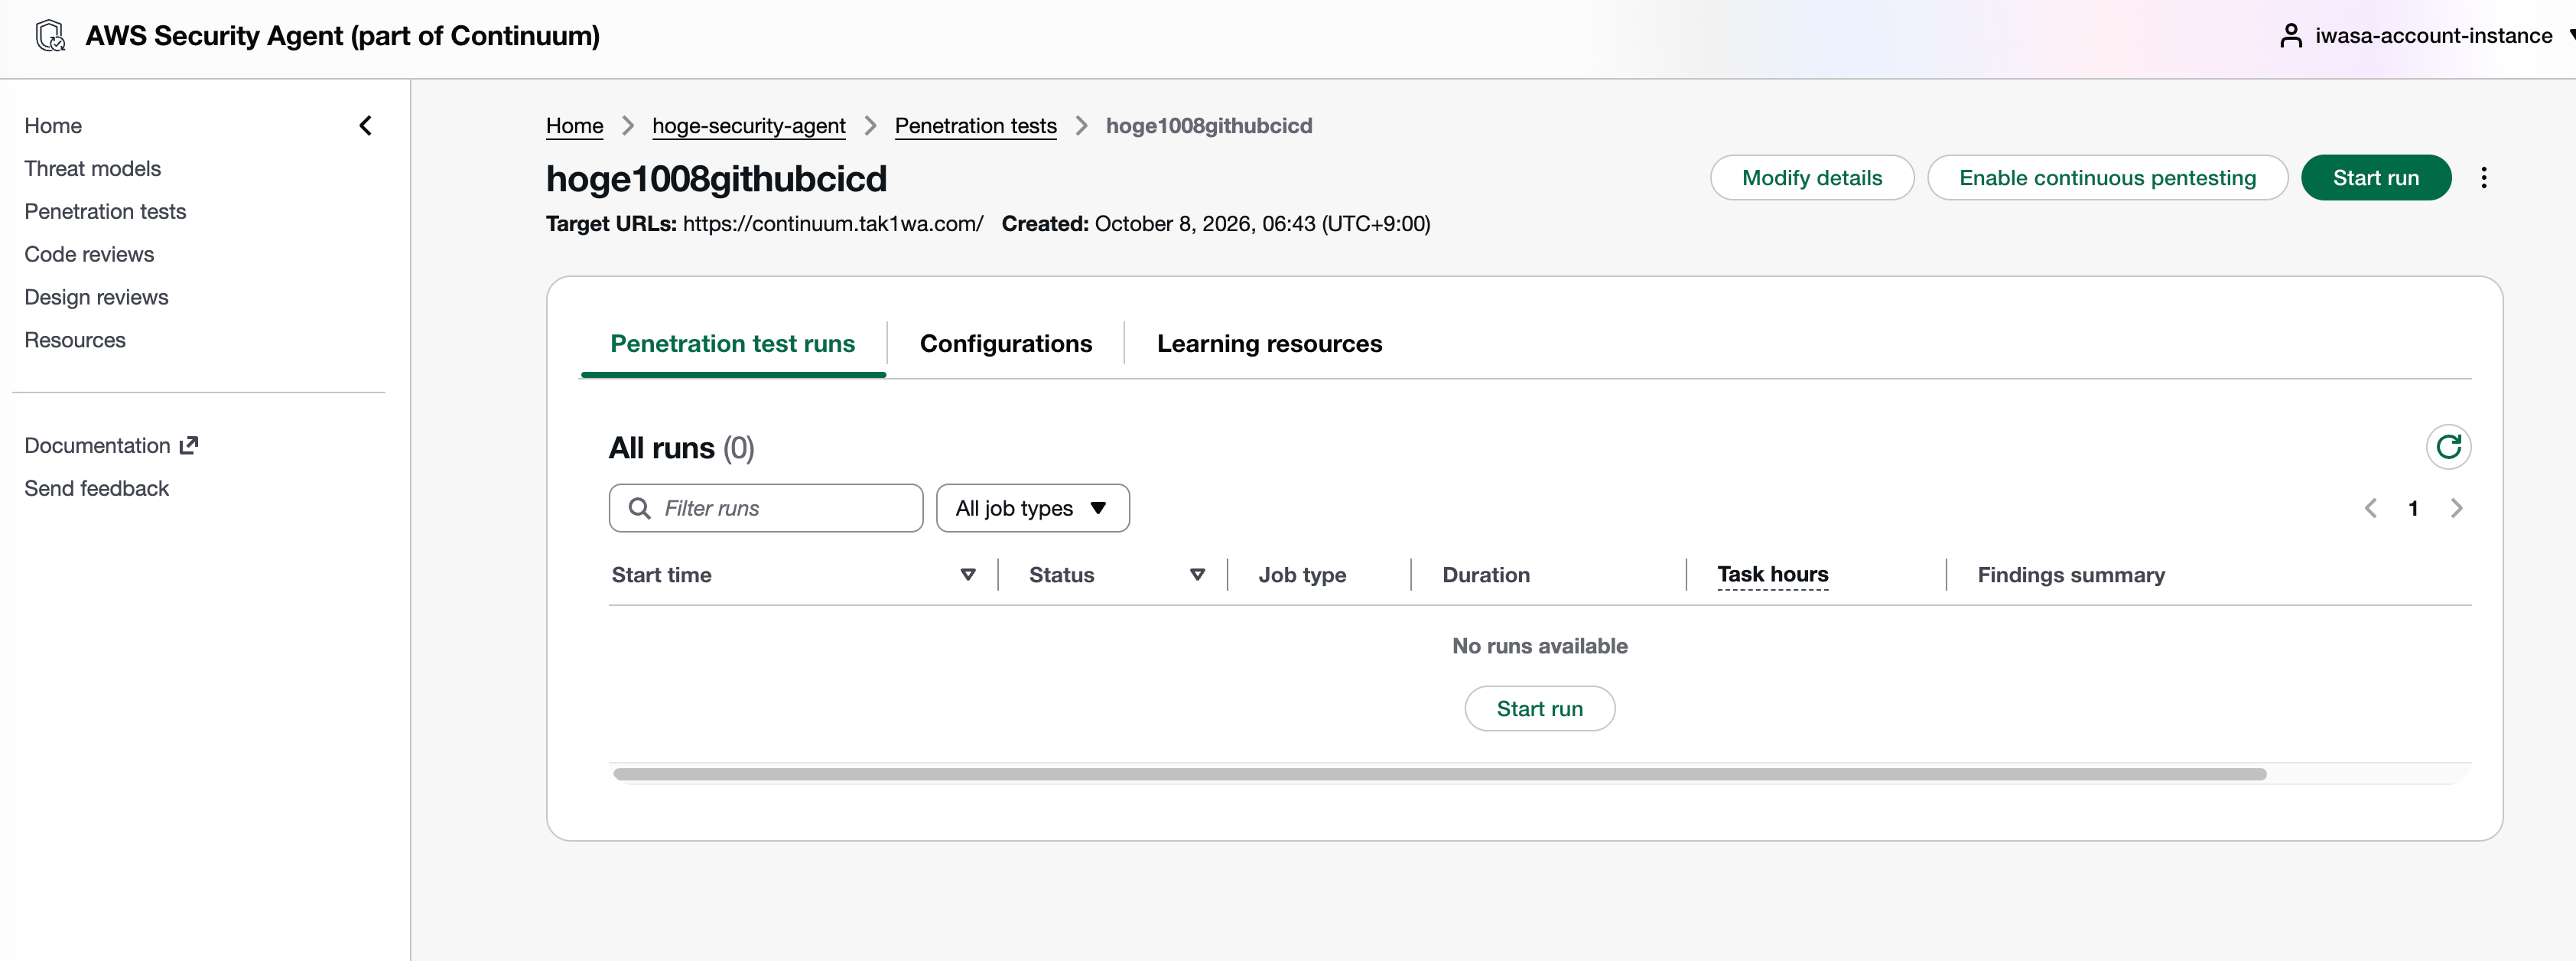Click the search icon in Filter runs
This screenshot has width=2576, height=961.
coord(639,508)
